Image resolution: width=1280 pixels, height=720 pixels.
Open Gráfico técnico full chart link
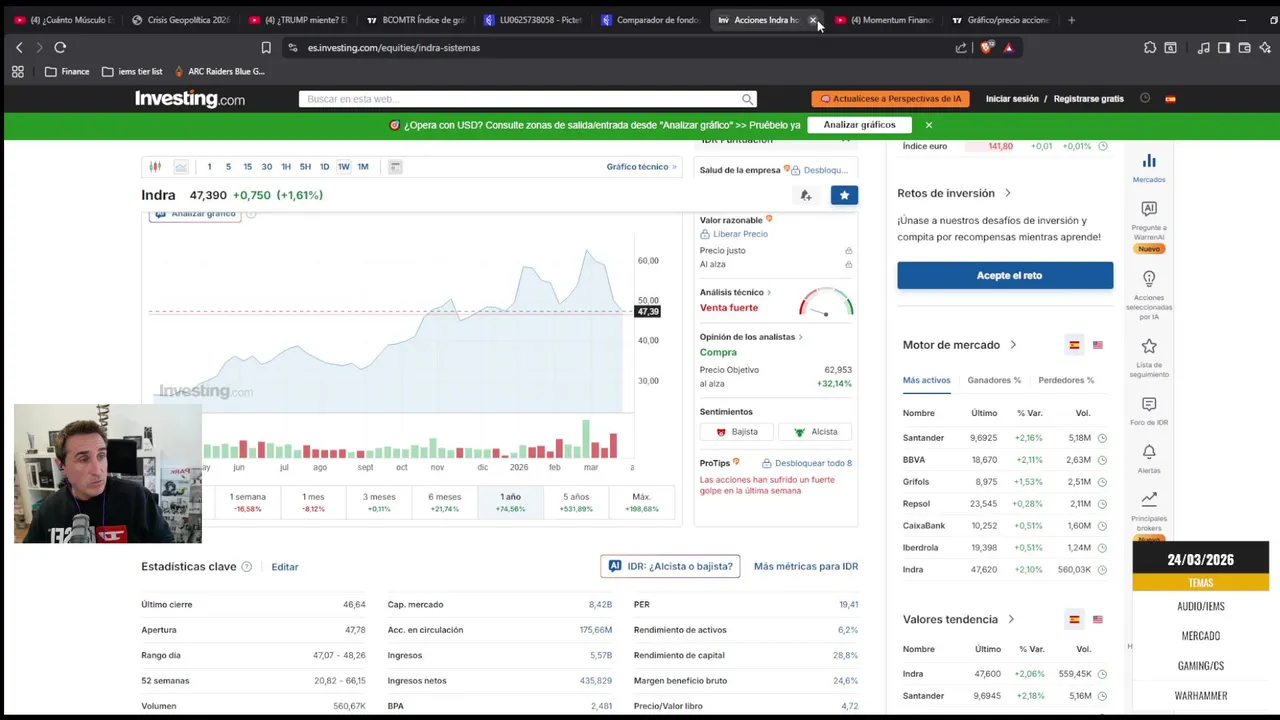[x=641, y=167]
